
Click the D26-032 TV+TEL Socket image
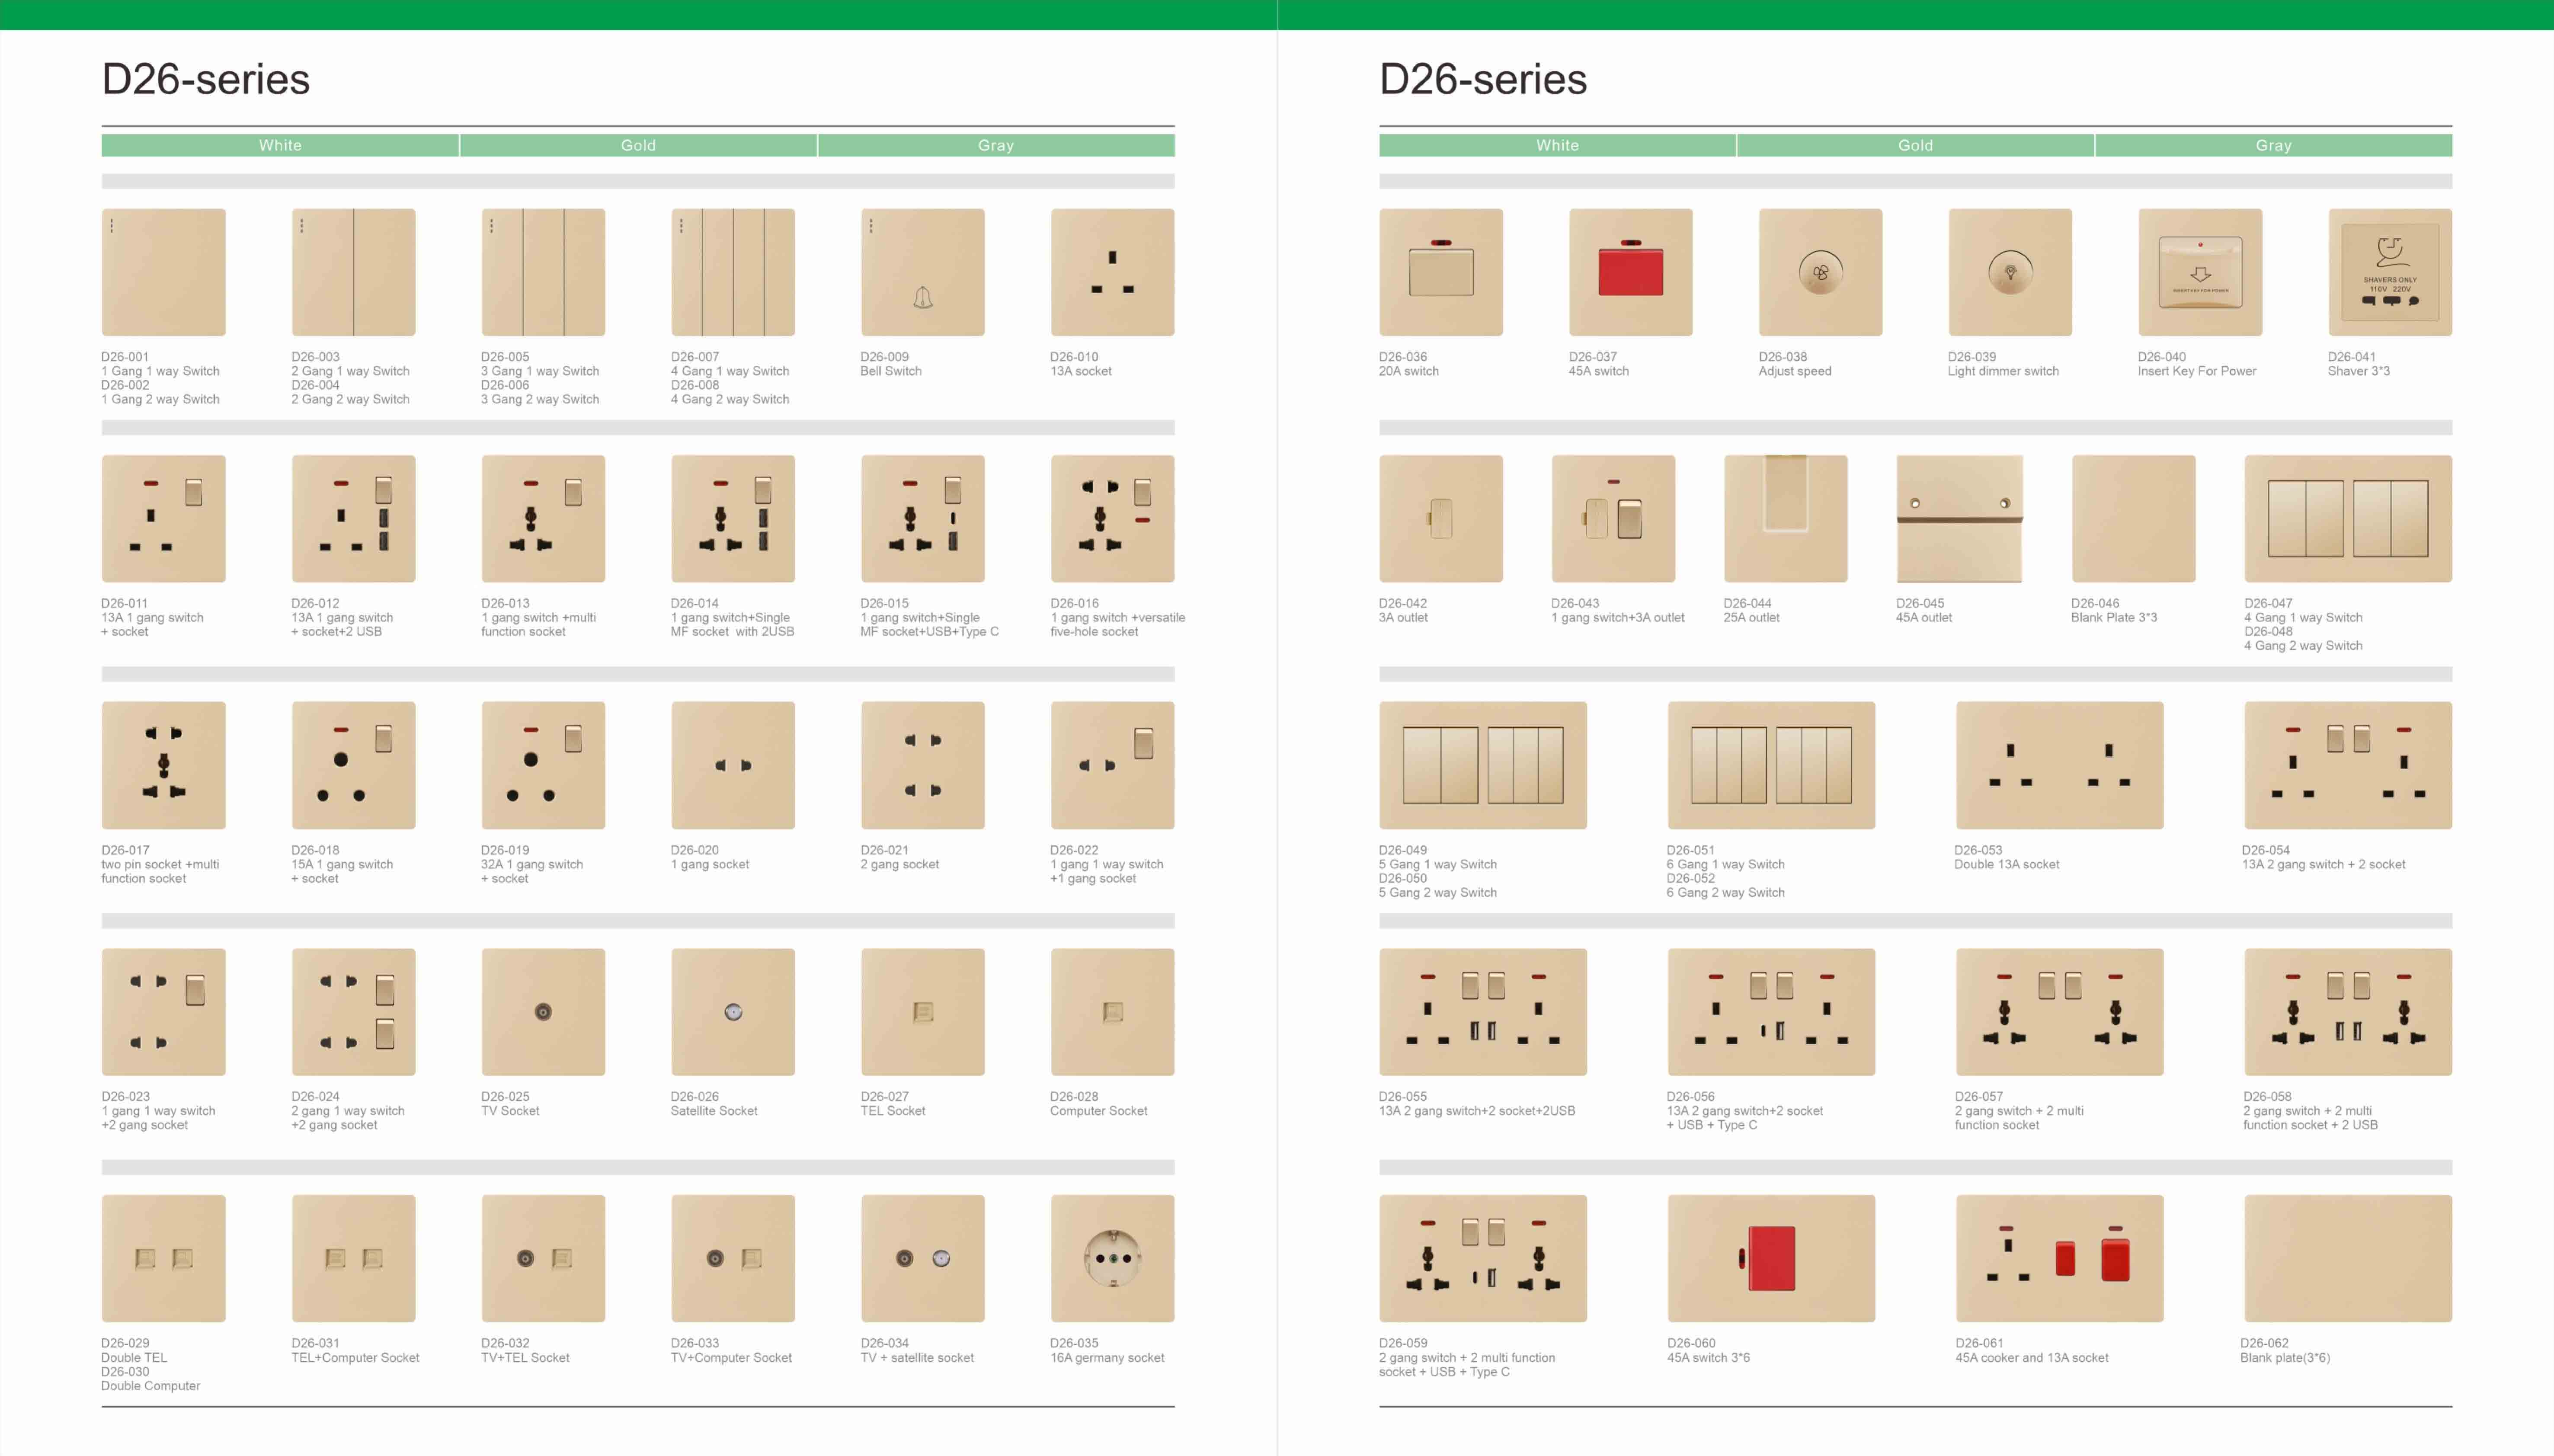(543, 1258)
